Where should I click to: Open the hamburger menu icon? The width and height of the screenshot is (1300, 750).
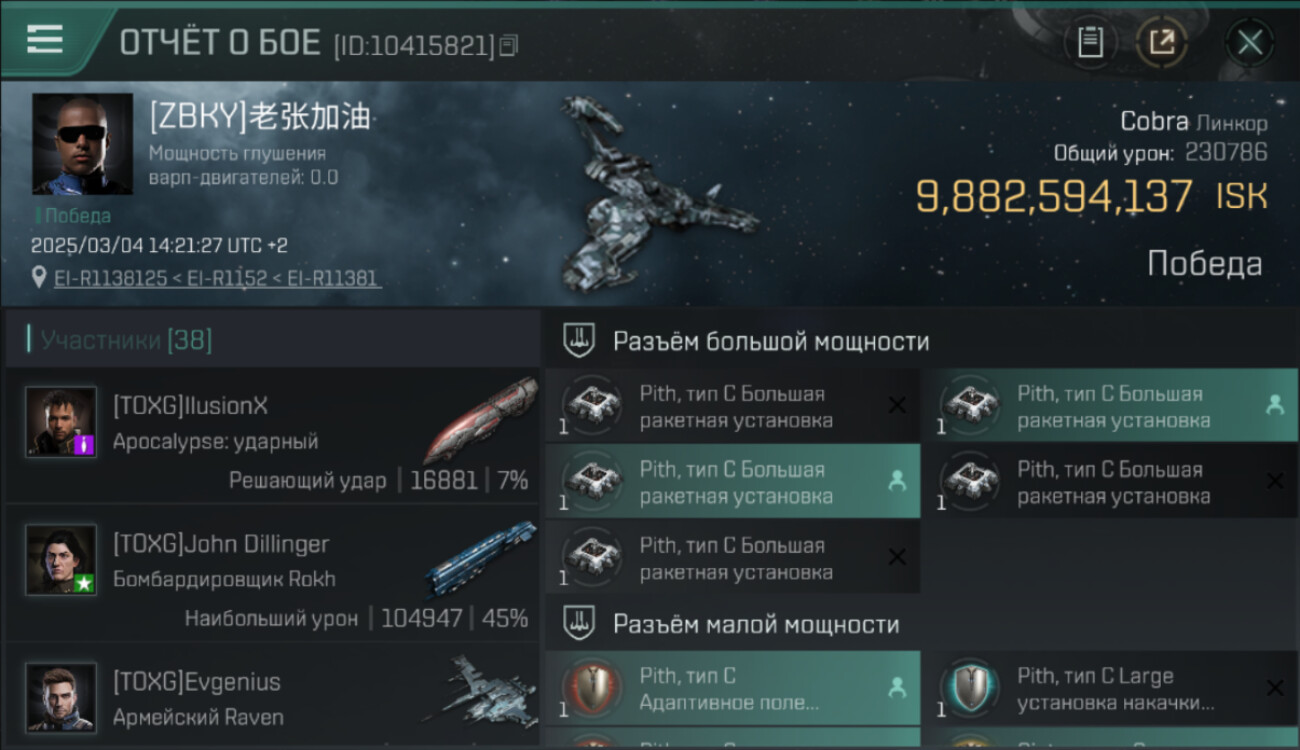(45, 39)
